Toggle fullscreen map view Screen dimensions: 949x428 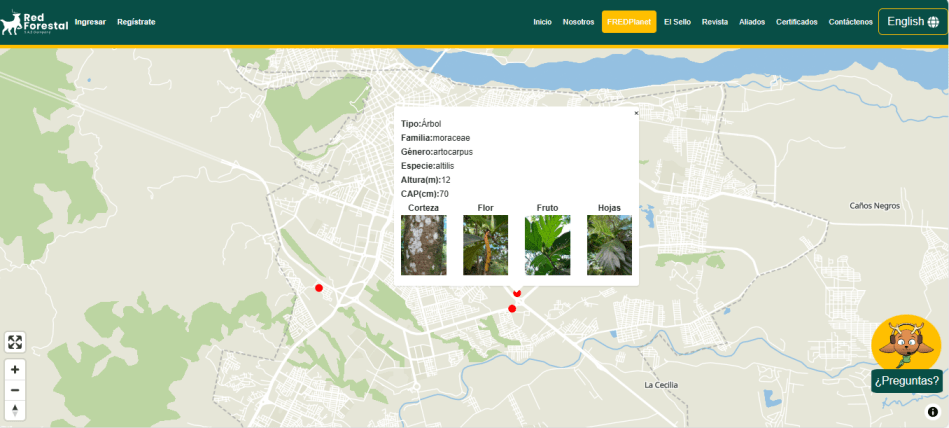click(15, 342)
